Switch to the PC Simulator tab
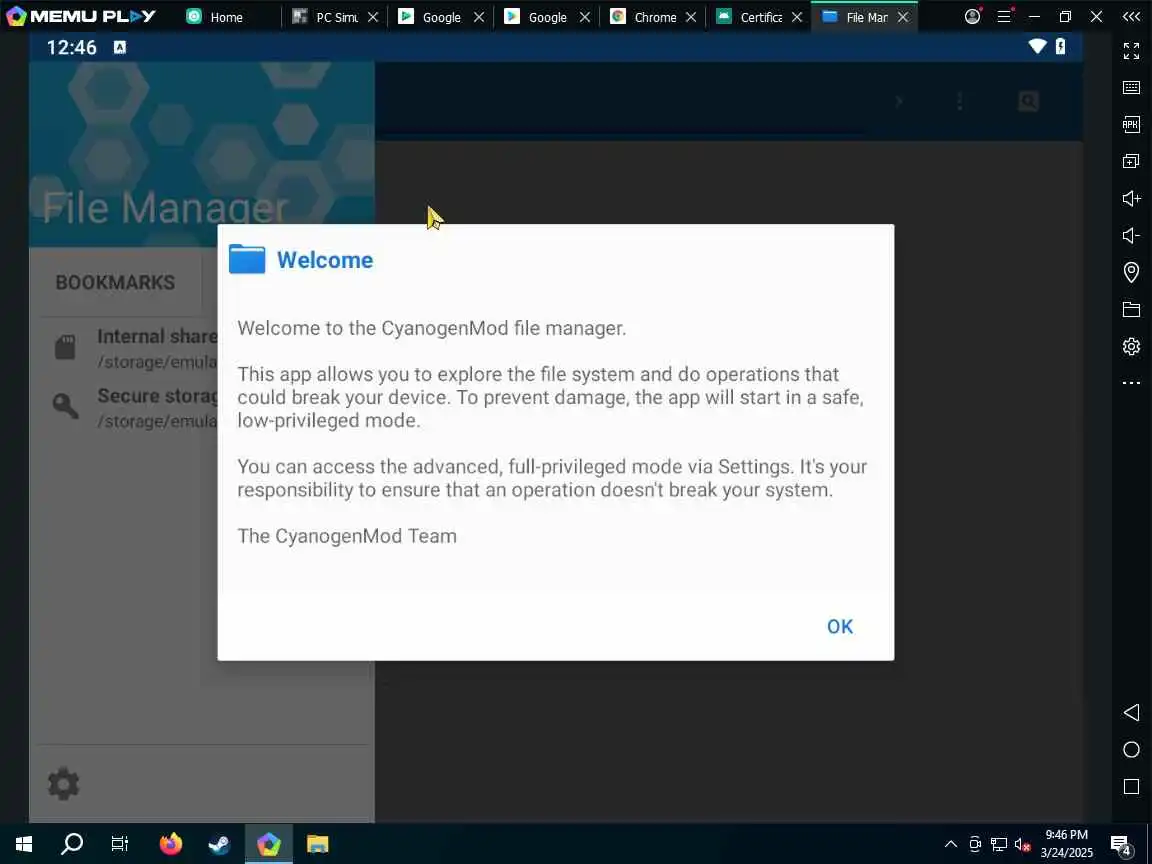 (325, 17)
